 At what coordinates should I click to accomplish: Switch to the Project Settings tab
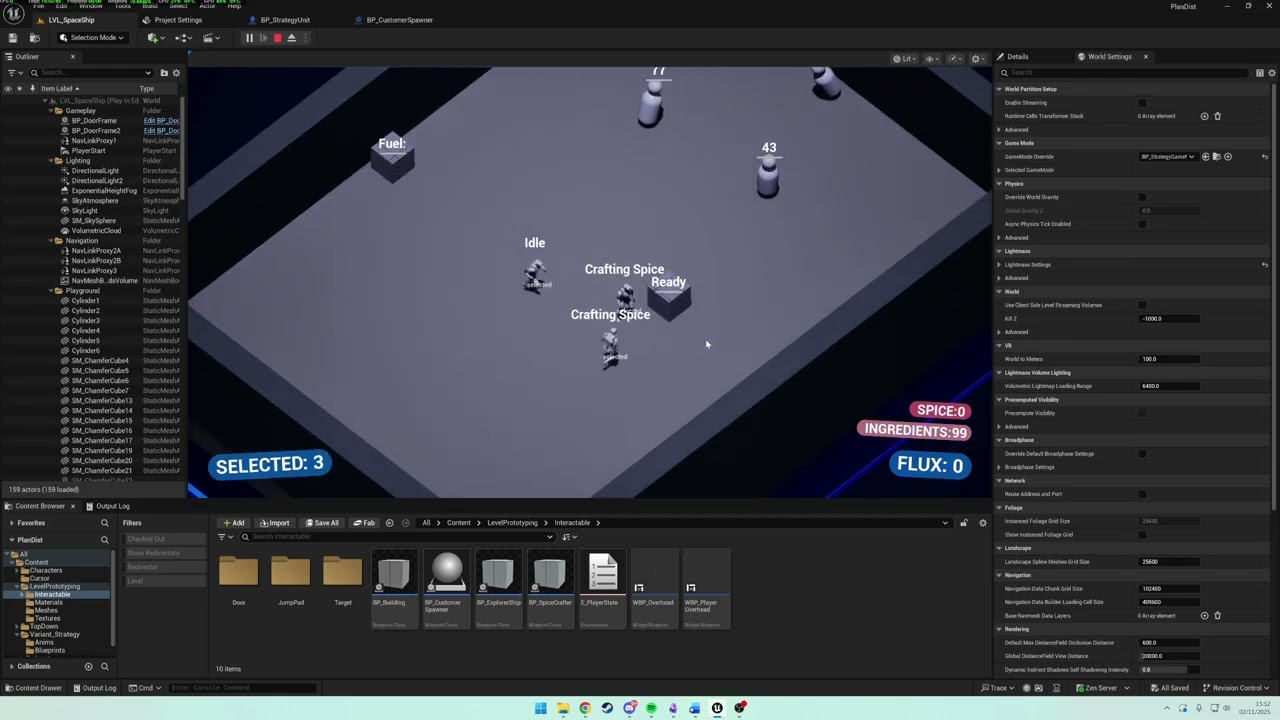[172, 20]
